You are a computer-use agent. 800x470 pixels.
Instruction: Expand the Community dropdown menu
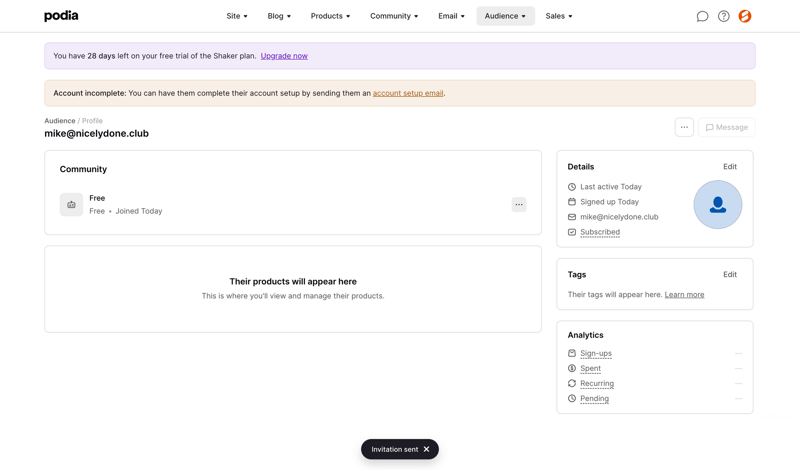tap(394, 16)
